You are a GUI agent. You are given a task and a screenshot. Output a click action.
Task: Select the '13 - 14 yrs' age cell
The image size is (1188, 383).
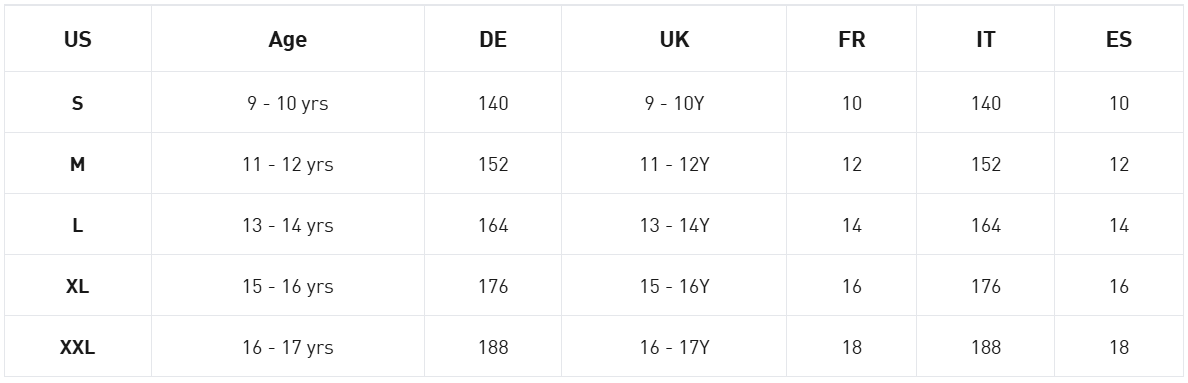[288, 226]
